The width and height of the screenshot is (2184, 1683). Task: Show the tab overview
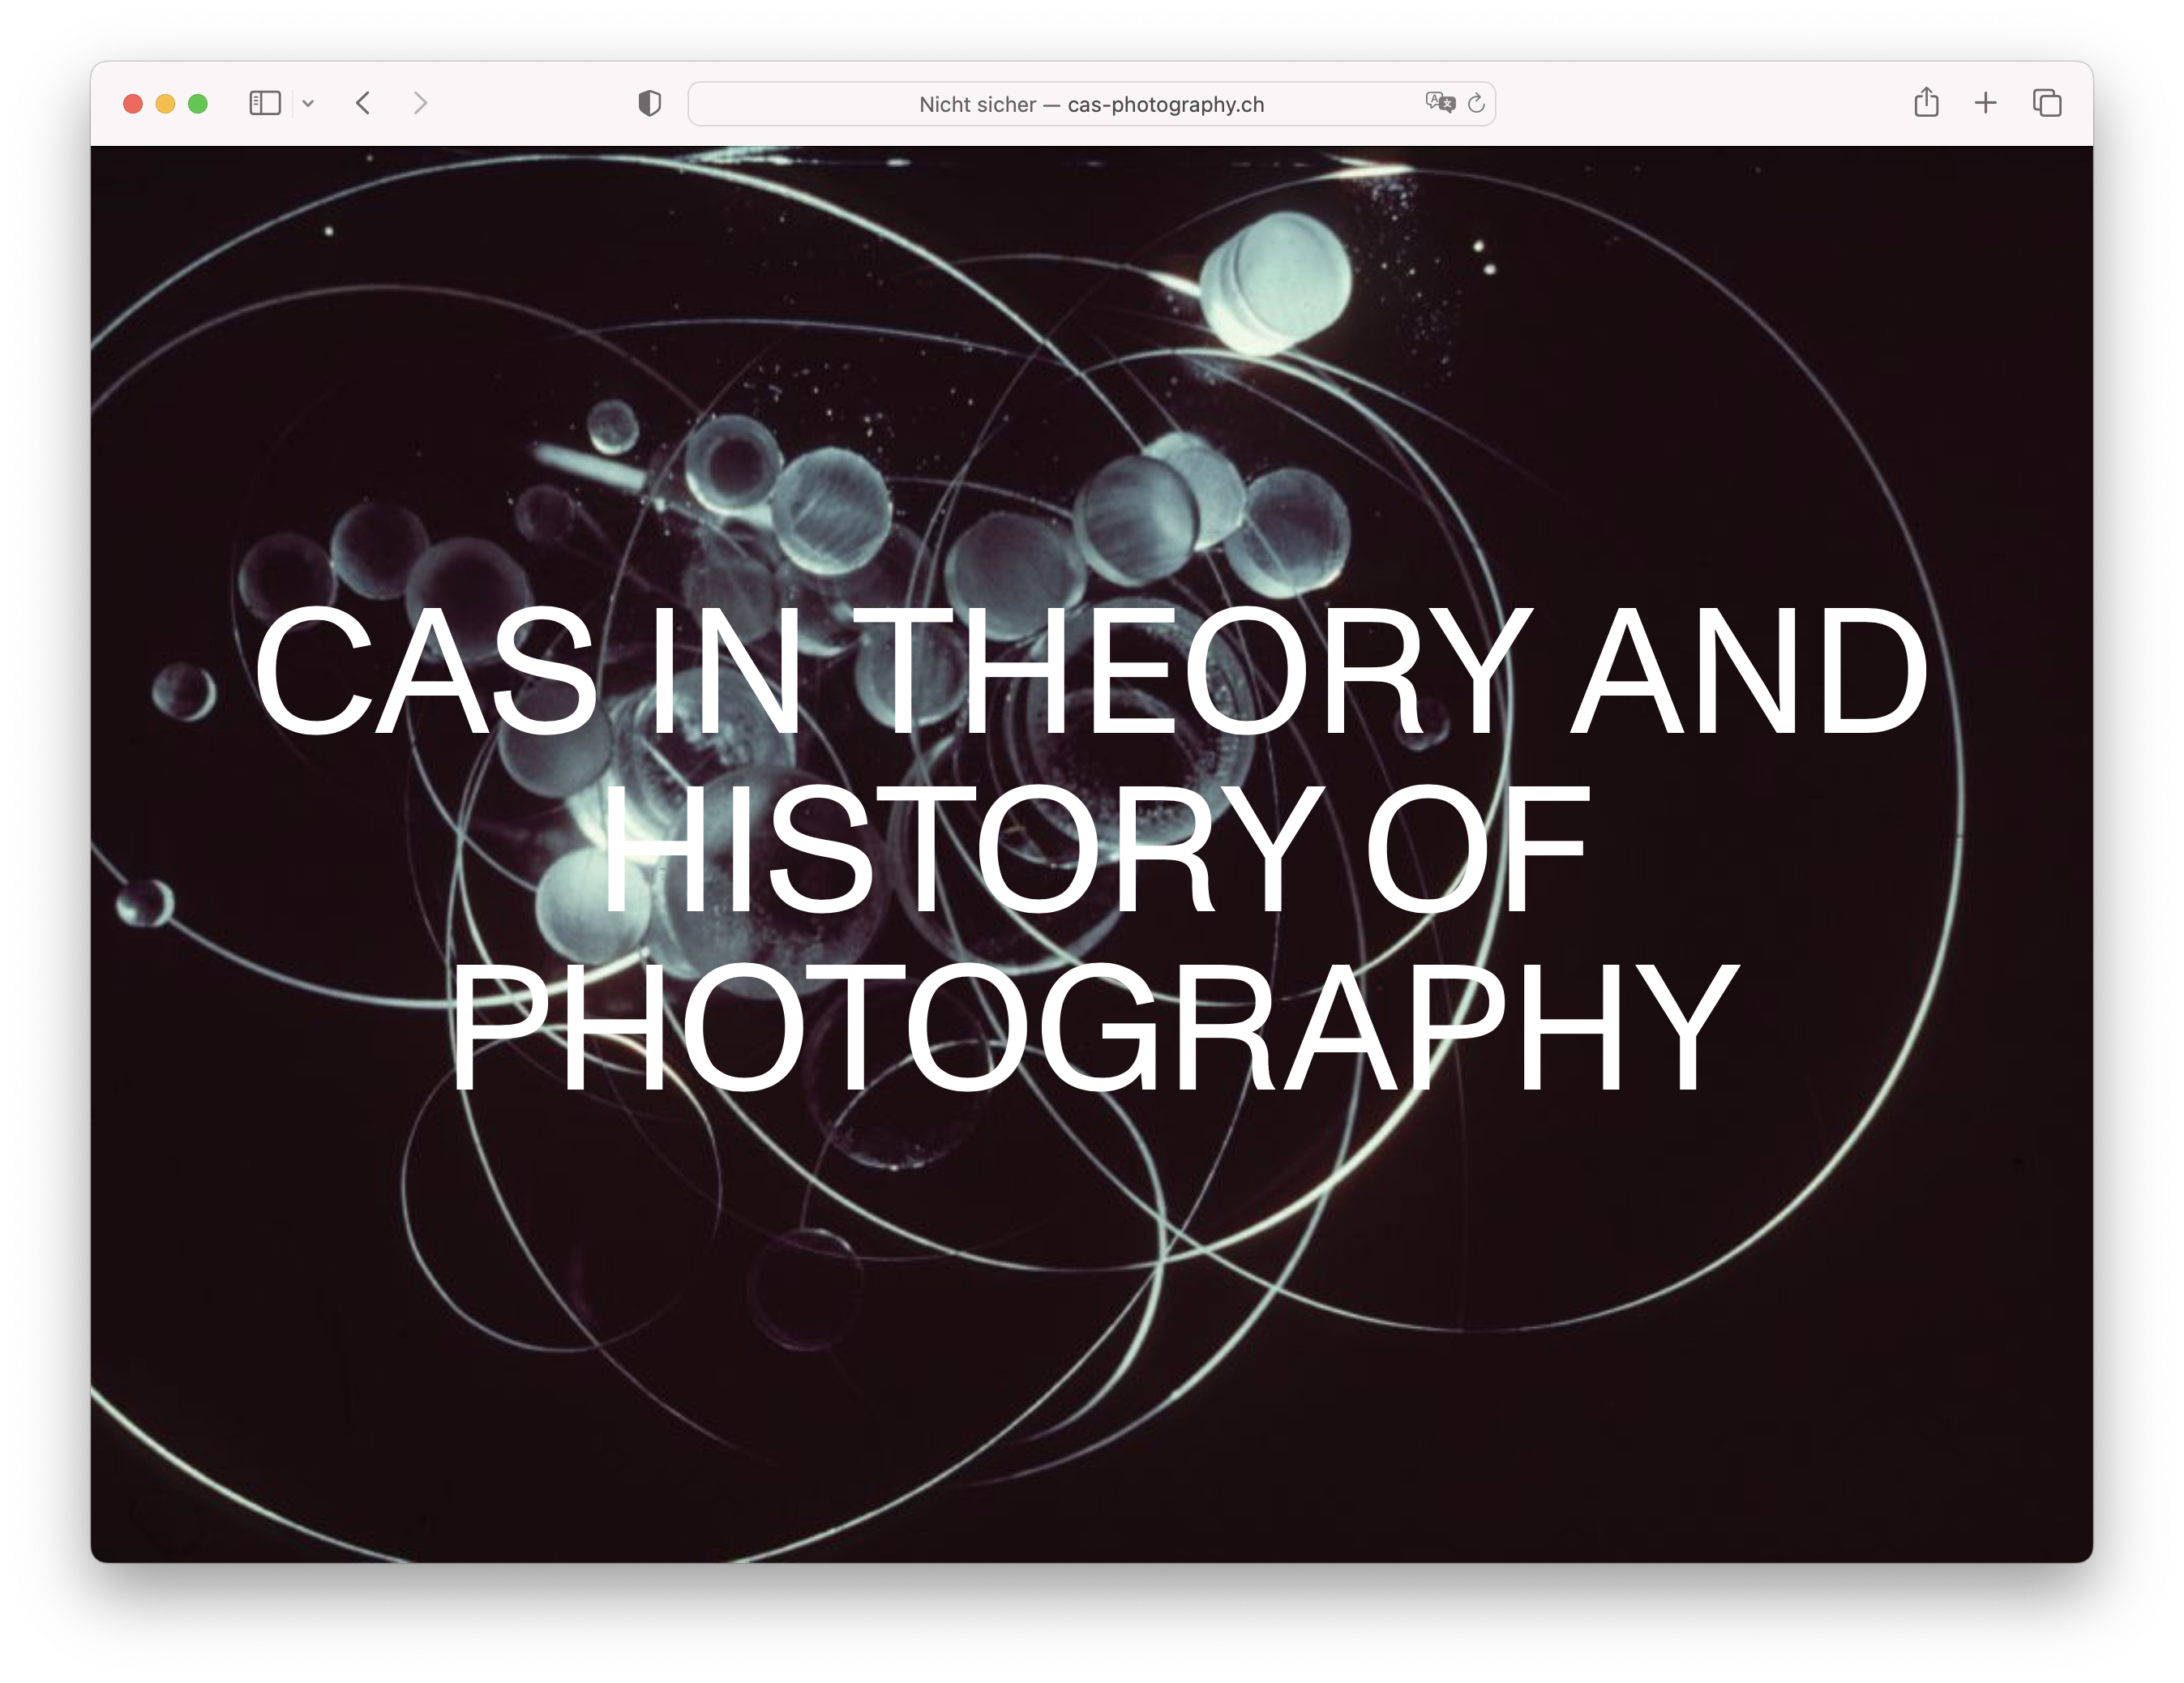point(2046,102)
